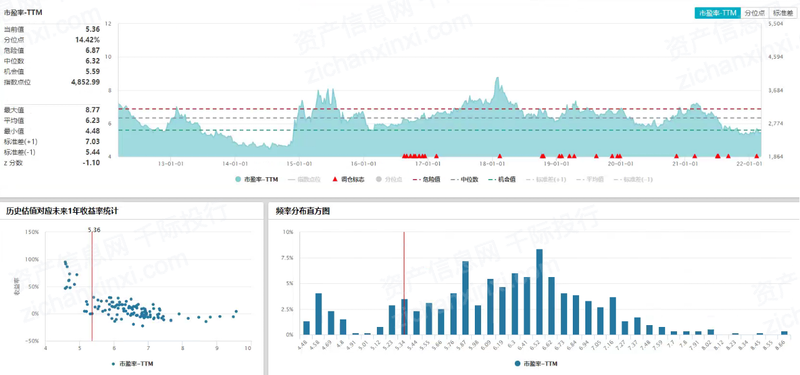Click the red triangle marker near 18-01-01
This screenshot has width=800, height=375.
pyautogui.click(x=500, y=156)
